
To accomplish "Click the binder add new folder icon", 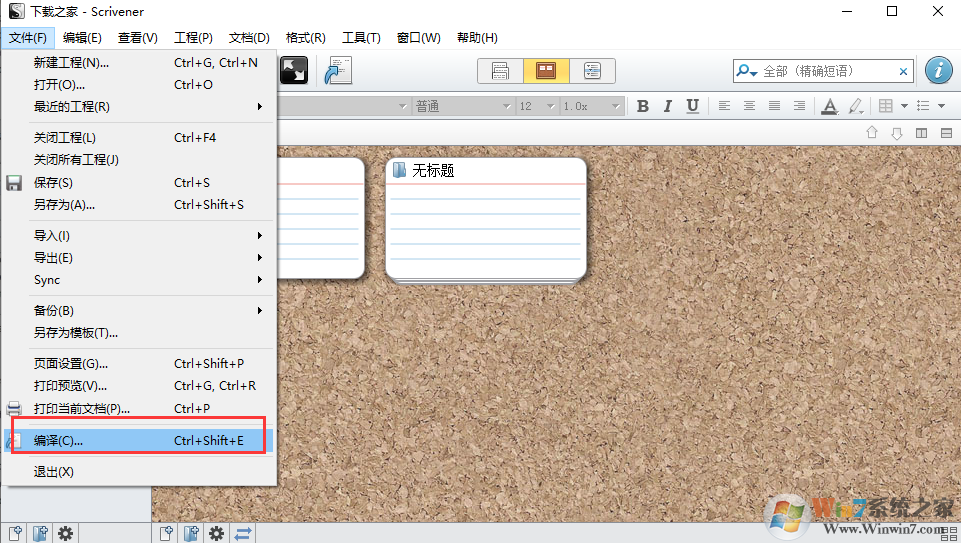I will (x=40, y=533).
